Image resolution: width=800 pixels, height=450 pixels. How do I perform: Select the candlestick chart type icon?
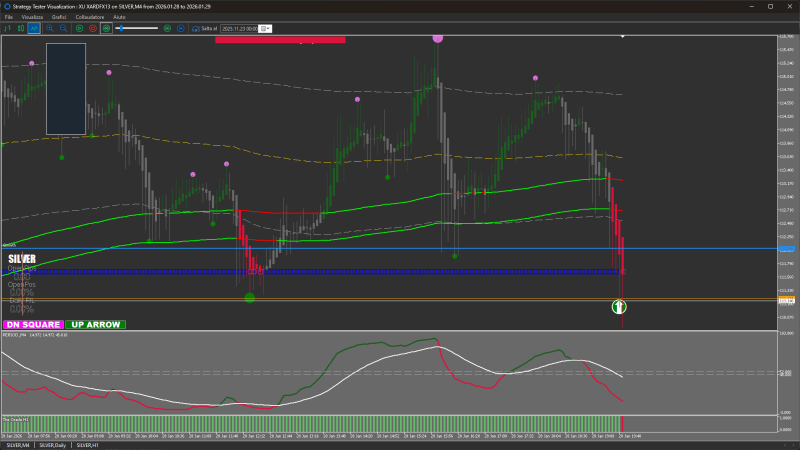point(21,29)
